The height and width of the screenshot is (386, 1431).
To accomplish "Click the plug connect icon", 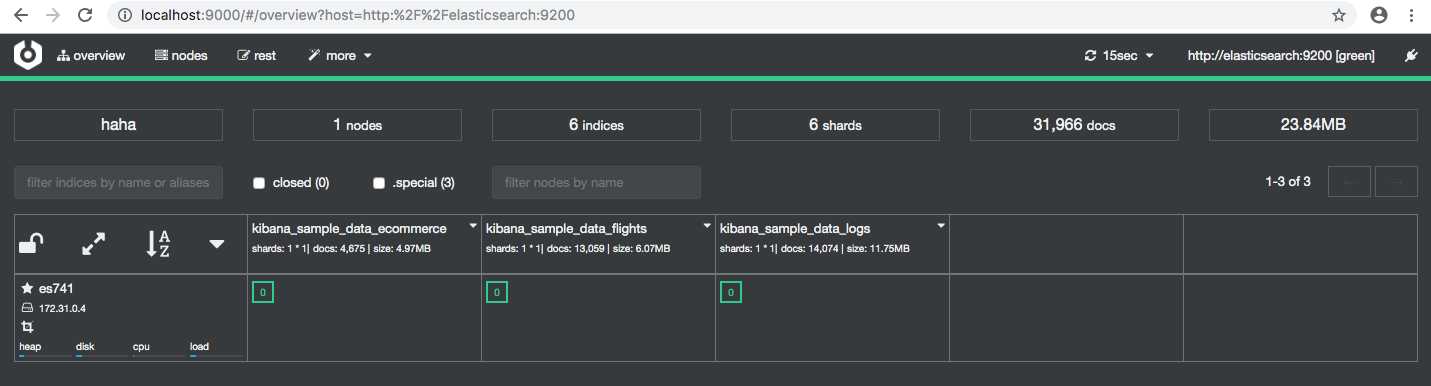I will pos(1411,56).
